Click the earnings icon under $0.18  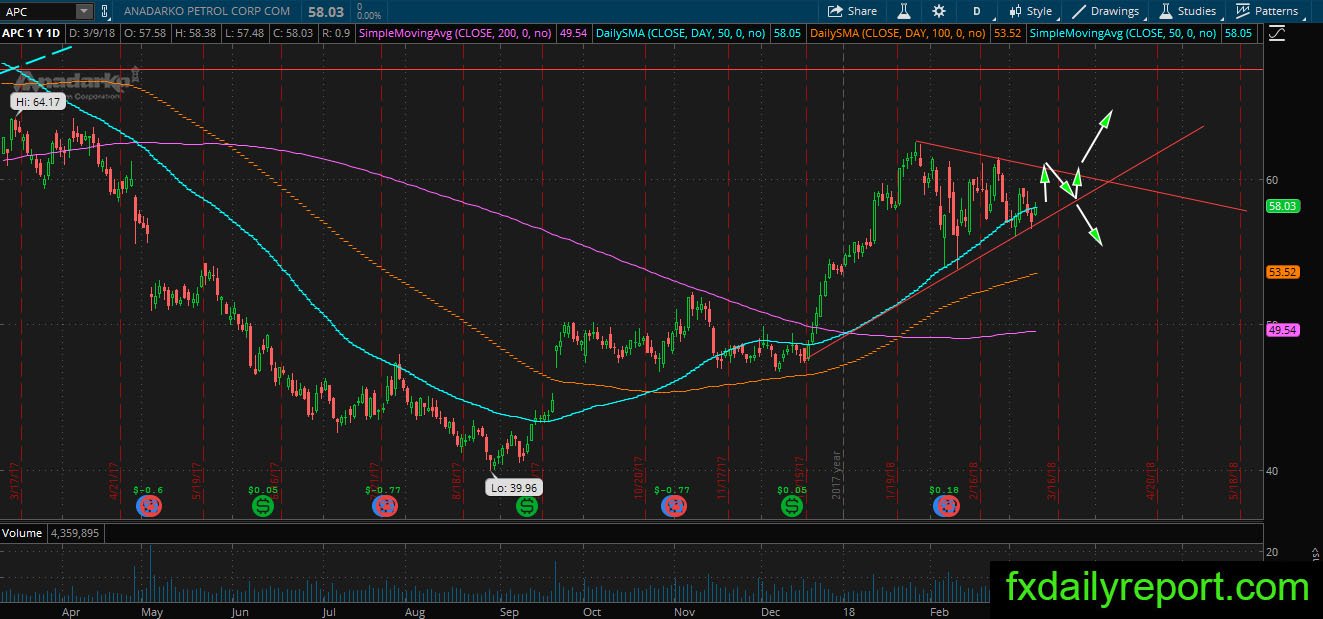pyautogui.click(x=944, y=507)
